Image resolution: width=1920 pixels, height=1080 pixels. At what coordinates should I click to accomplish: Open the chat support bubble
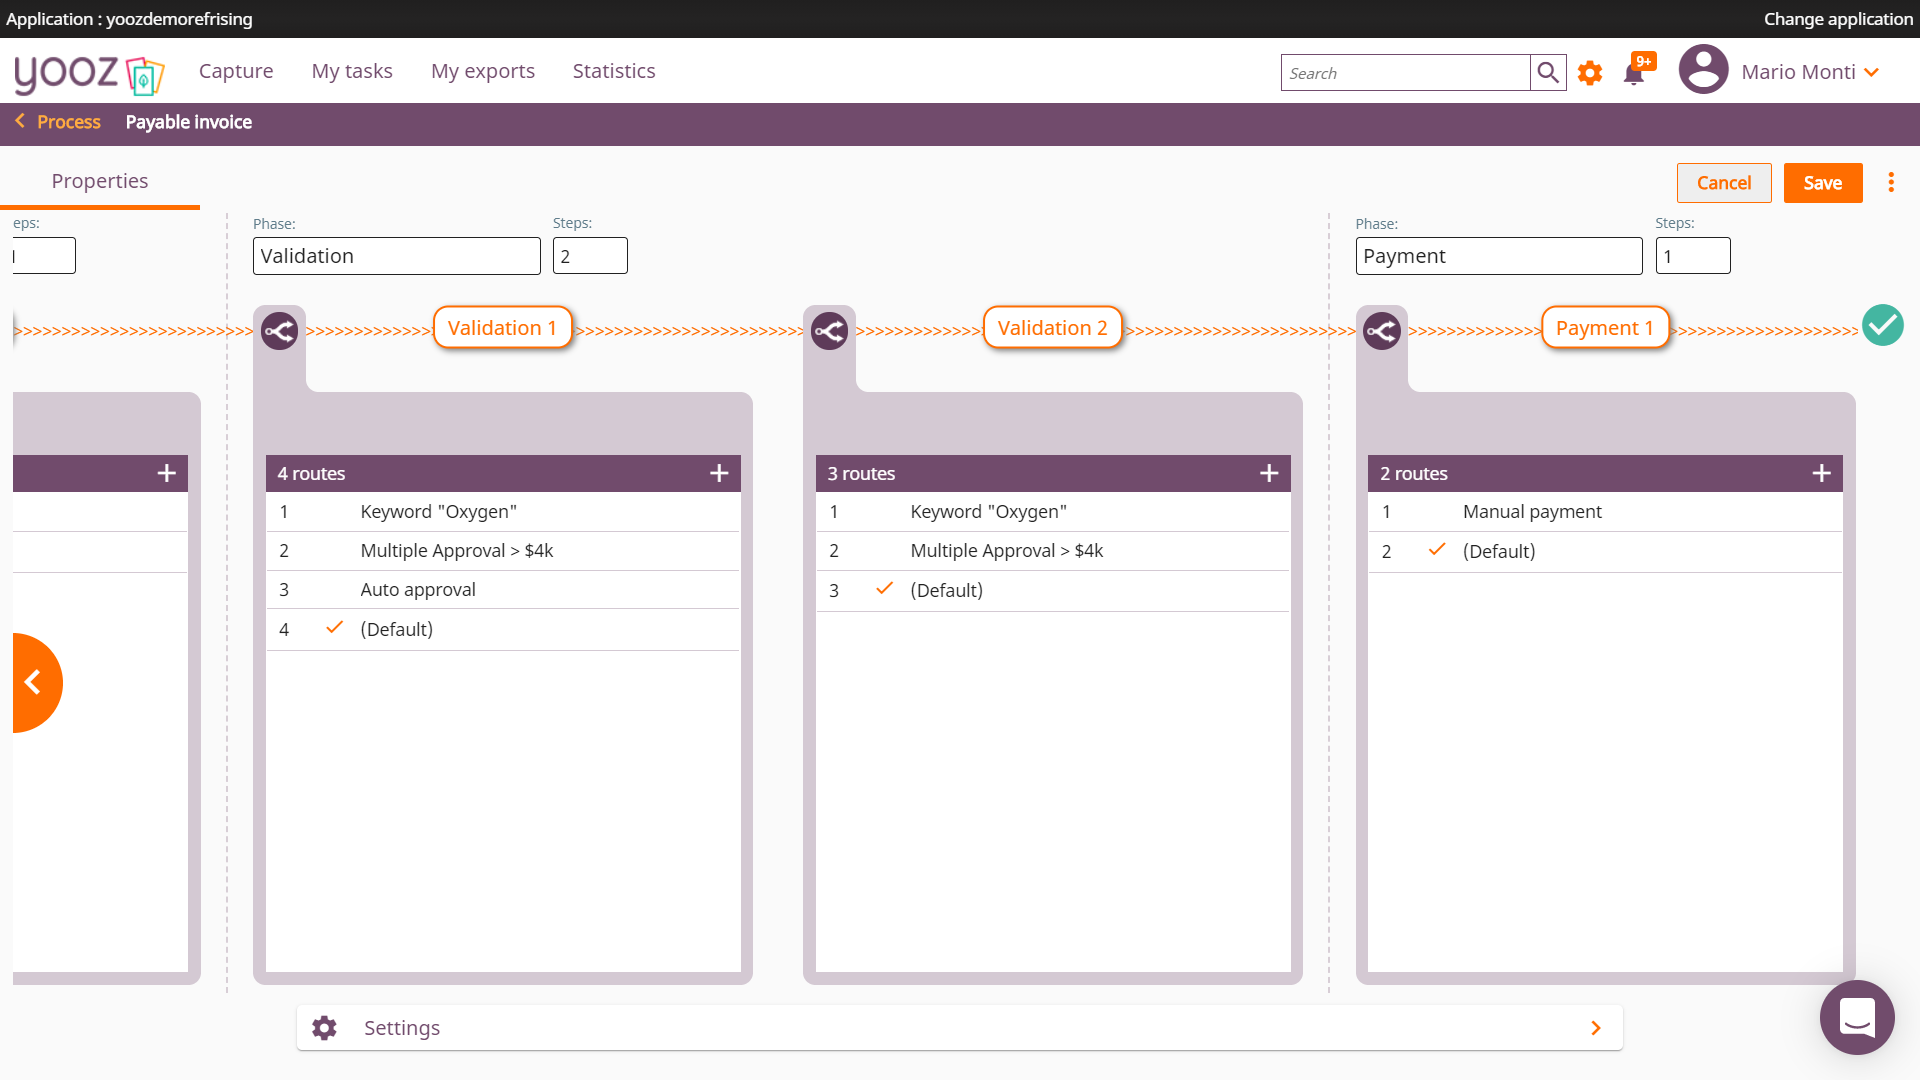1857,1018
